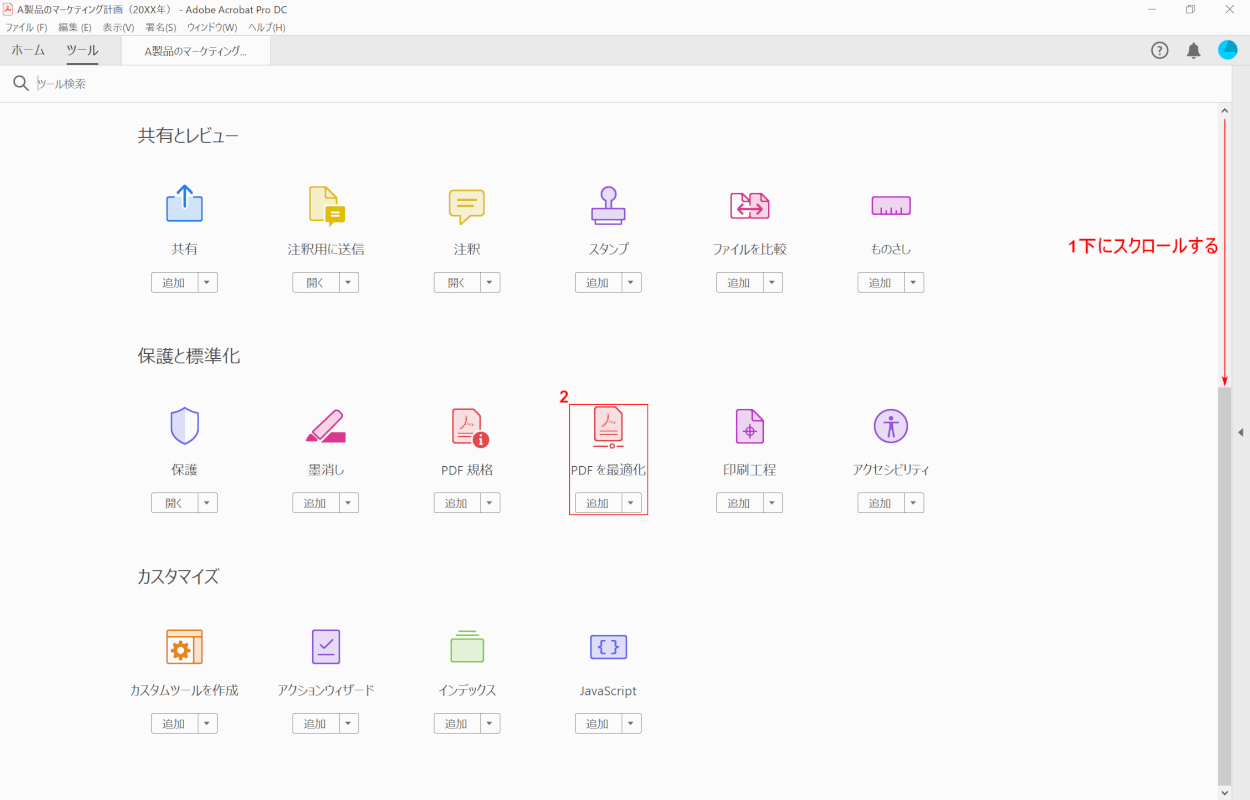Select the ファイルを比較 icon
Screen dimensions: 1250x800
coord(749,206)
